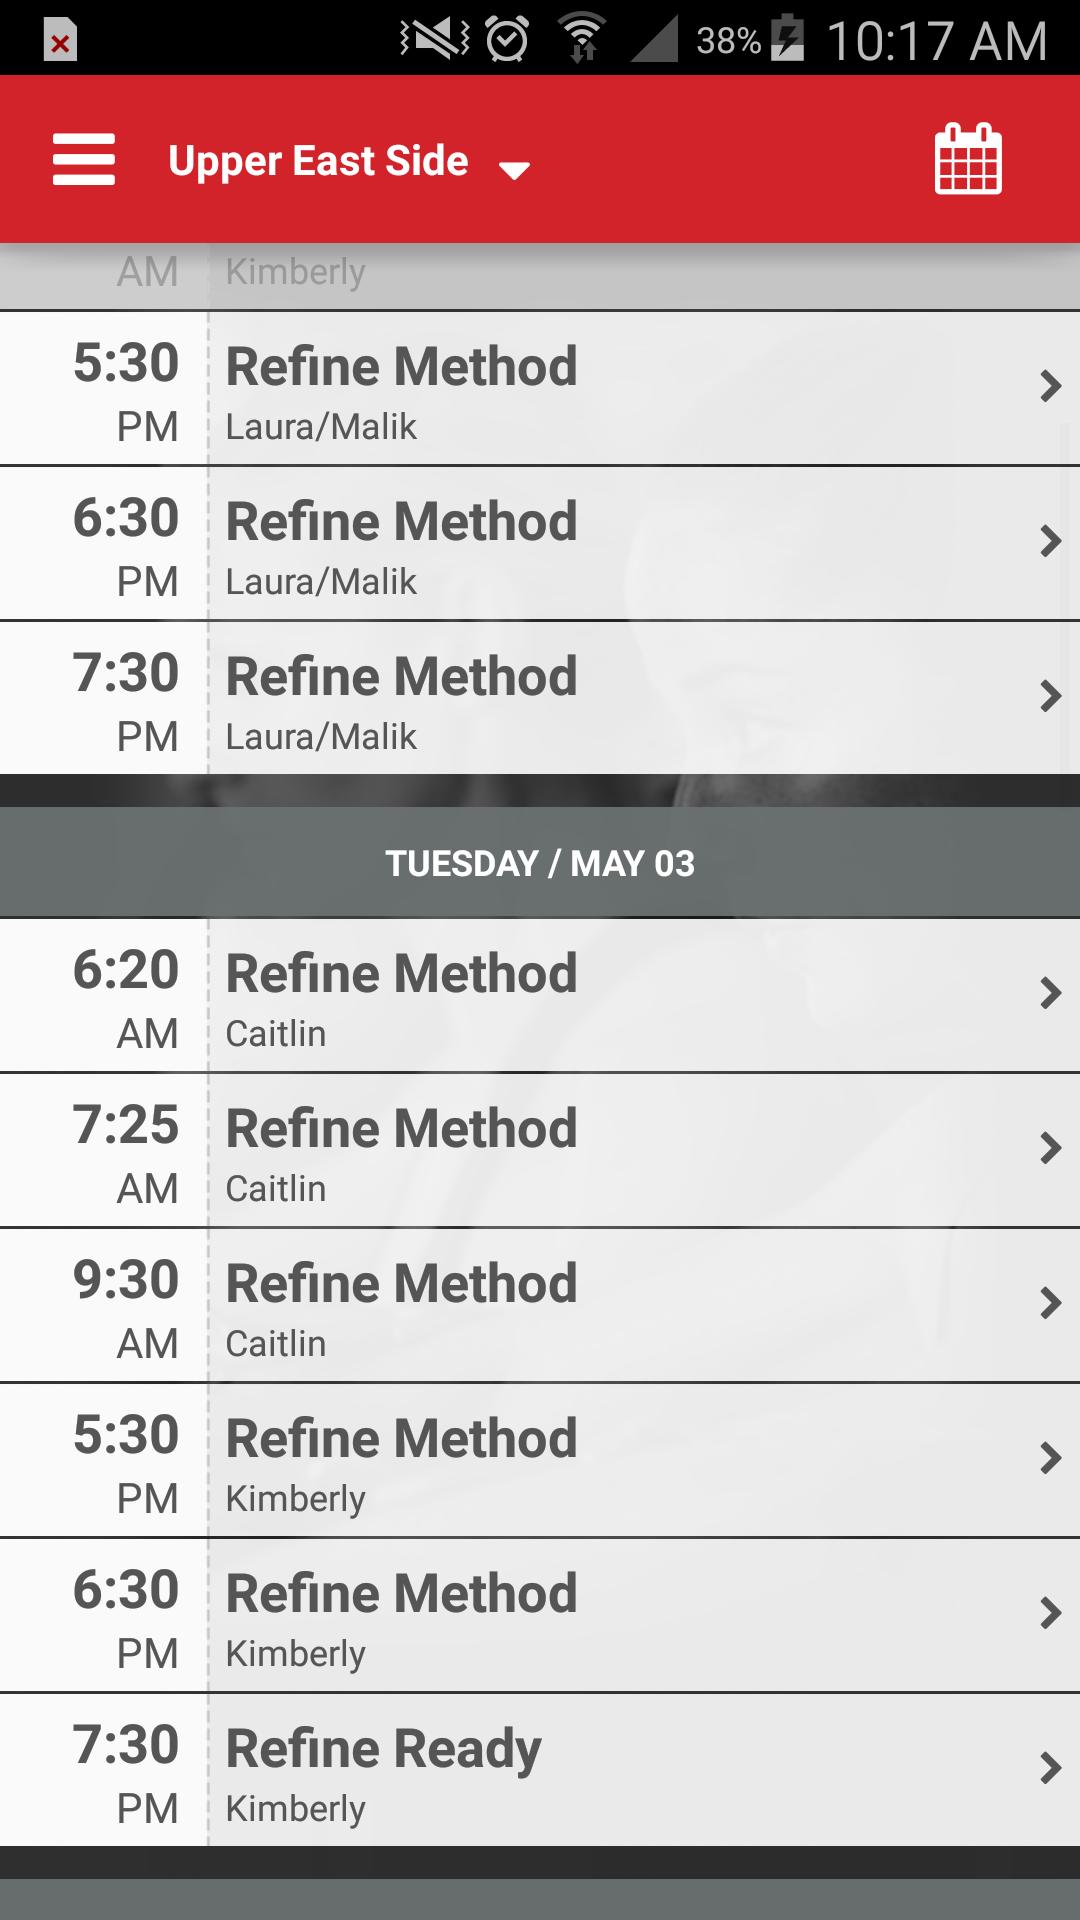Choose the 9:30 AM Caitlin class
Viewport: 1080px width, 1920px height.
click(x=540, y=1306)
